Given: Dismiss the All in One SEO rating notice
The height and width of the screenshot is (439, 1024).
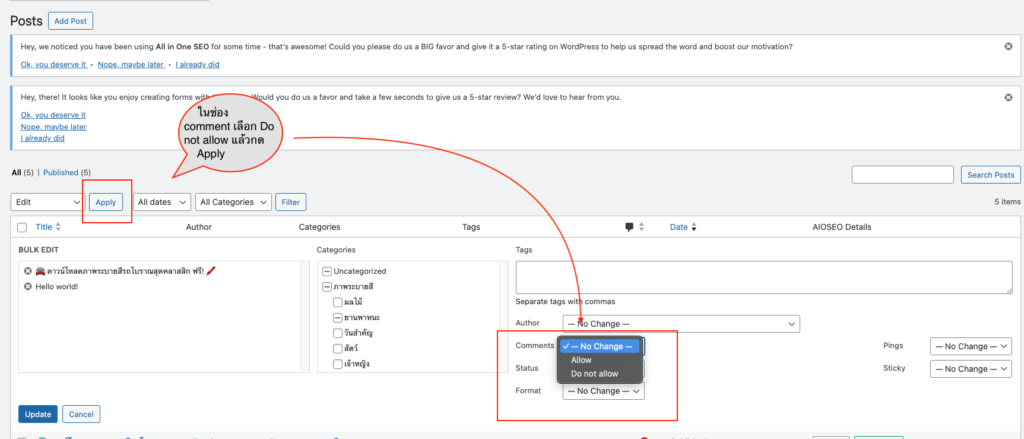Looking at the screenshot, I should (1008, 47).
